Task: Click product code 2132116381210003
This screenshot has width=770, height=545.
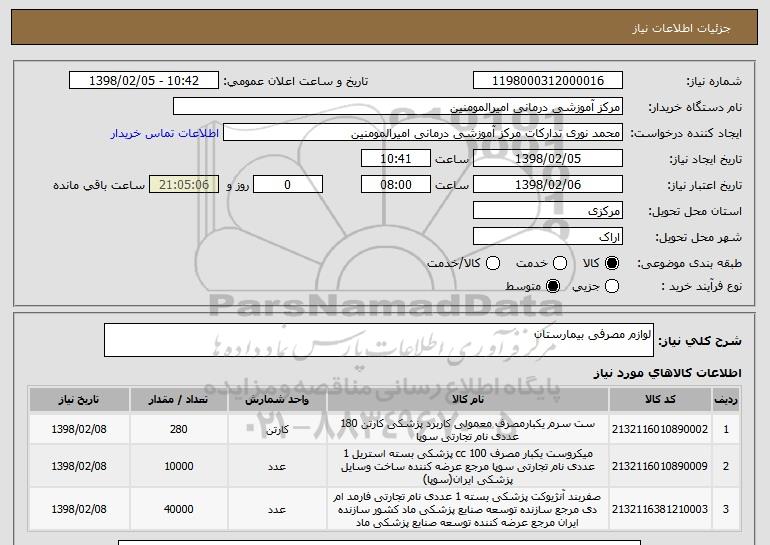Action: point(660,509)
